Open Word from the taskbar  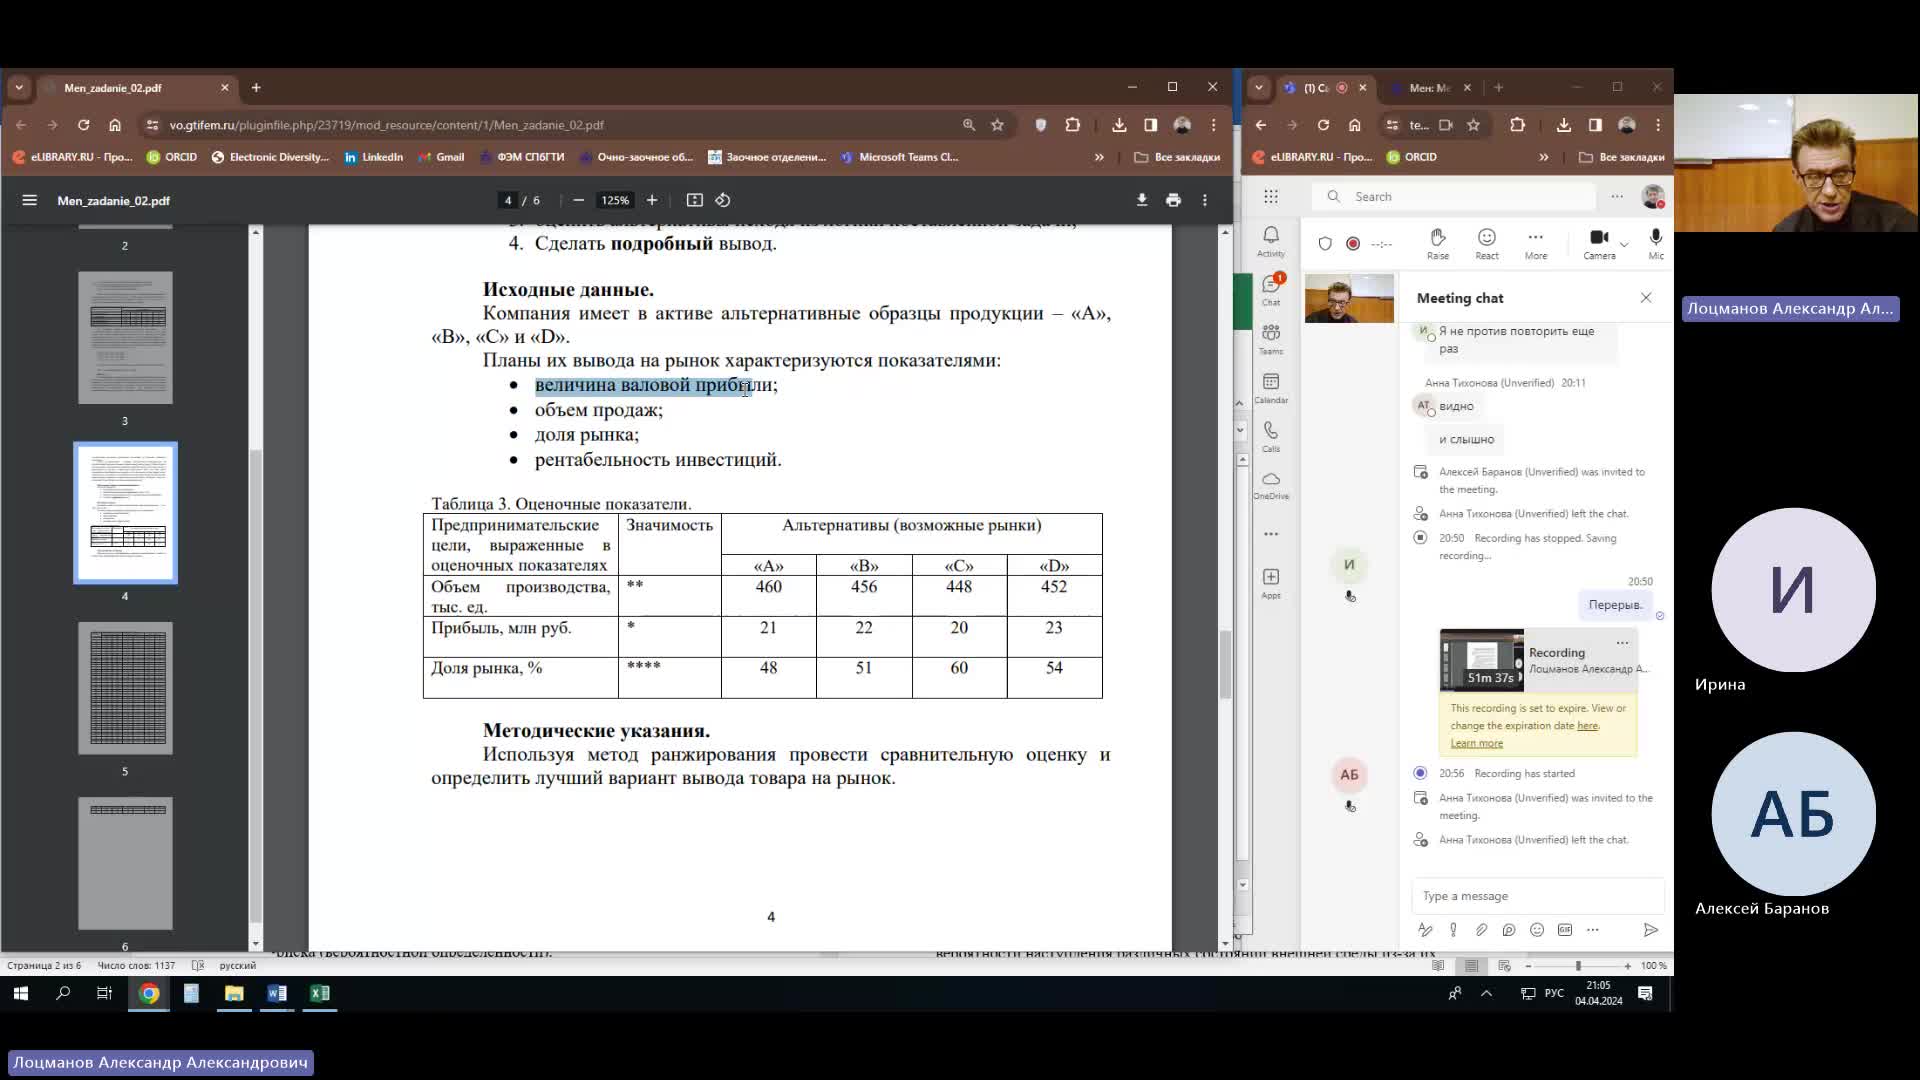click(277, 993)
